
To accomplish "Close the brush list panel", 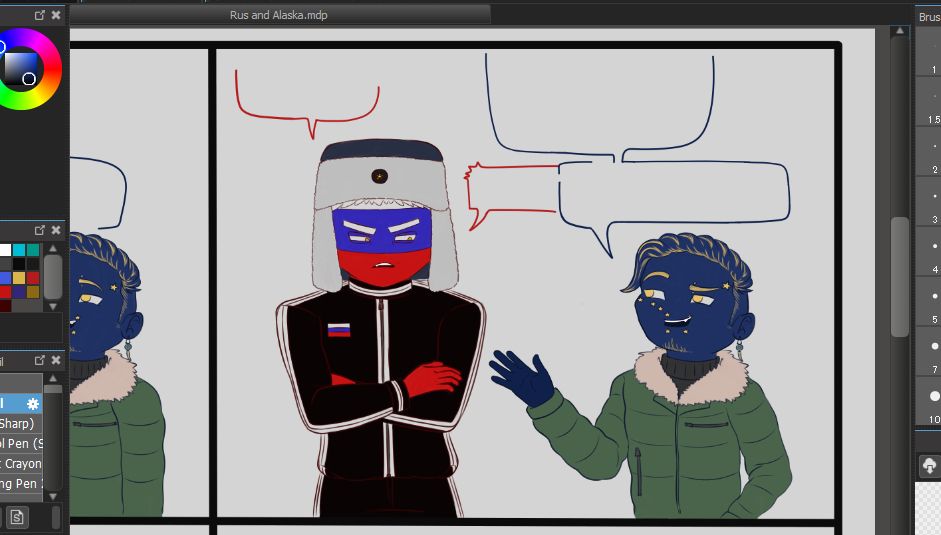I will coord(56,360).
